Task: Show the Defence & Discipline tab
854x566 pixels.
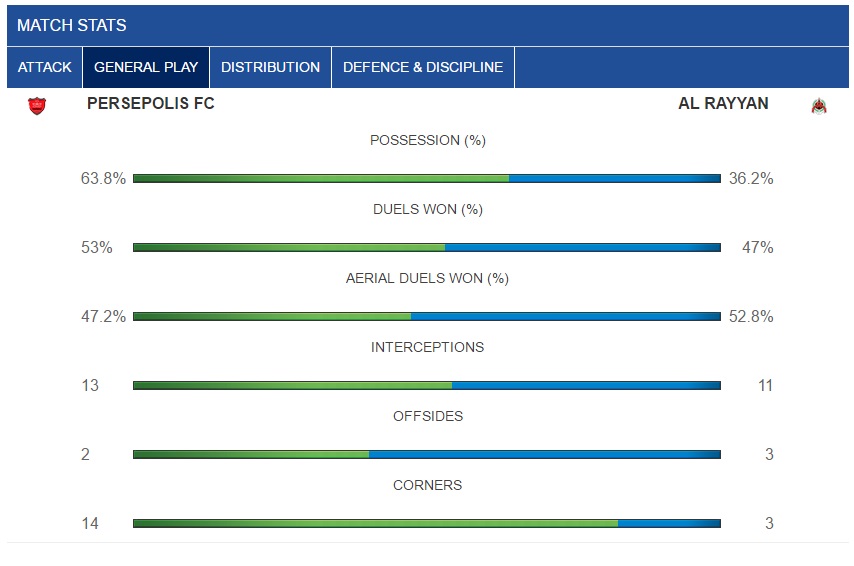Action: [x=423, y=67]
